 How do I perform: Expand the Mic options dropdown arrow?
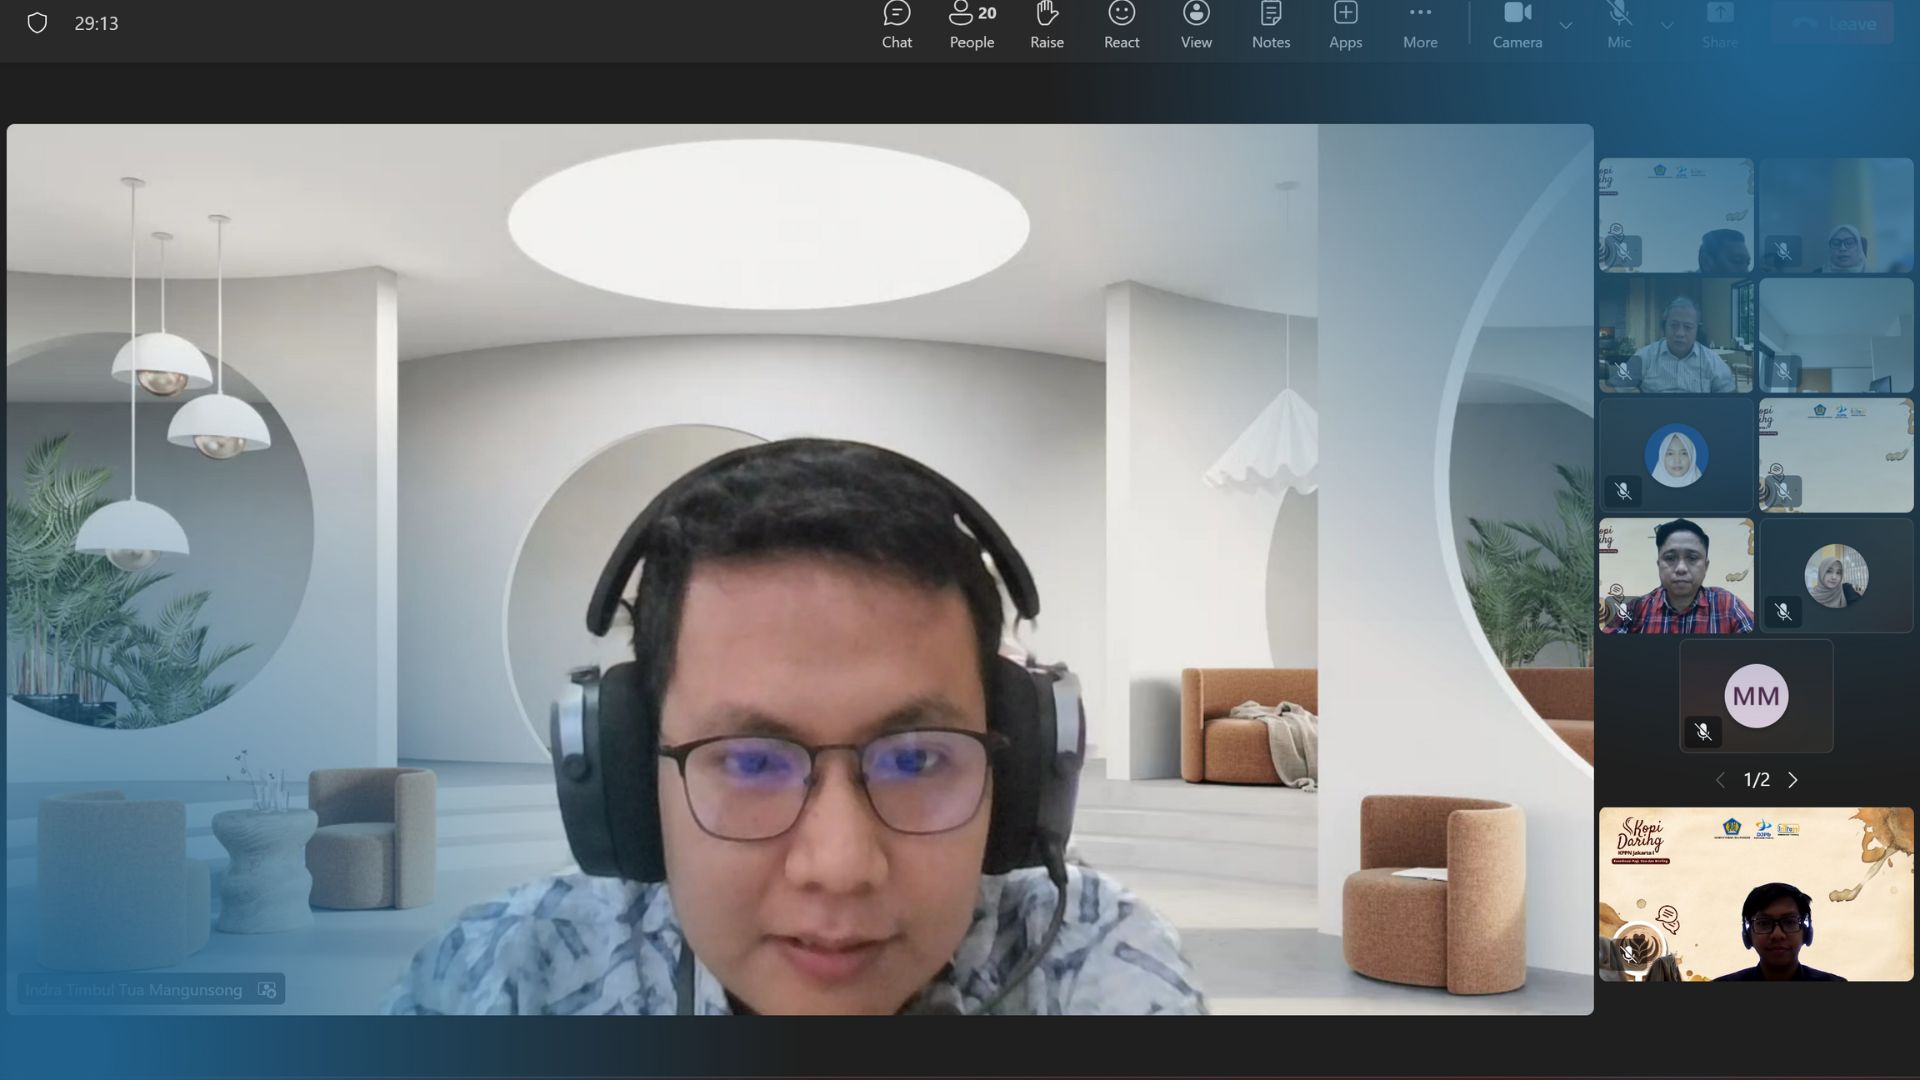(1667, 25)
